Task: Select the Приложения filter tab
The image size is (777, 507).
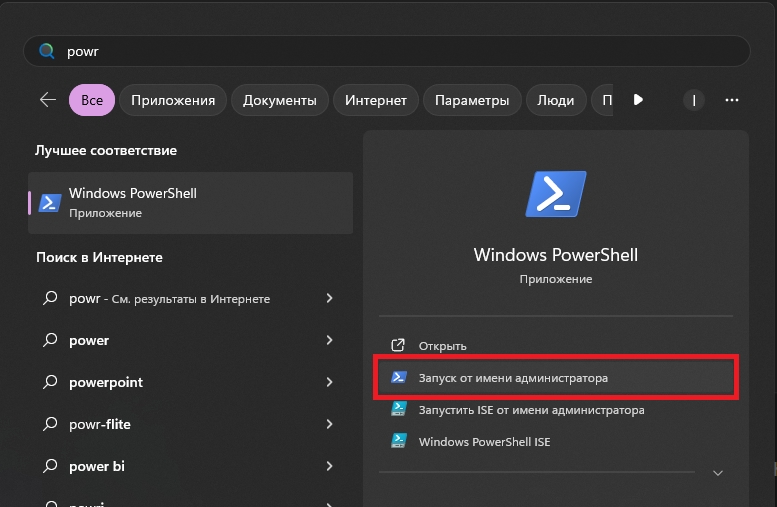Action: coord(173,100)
